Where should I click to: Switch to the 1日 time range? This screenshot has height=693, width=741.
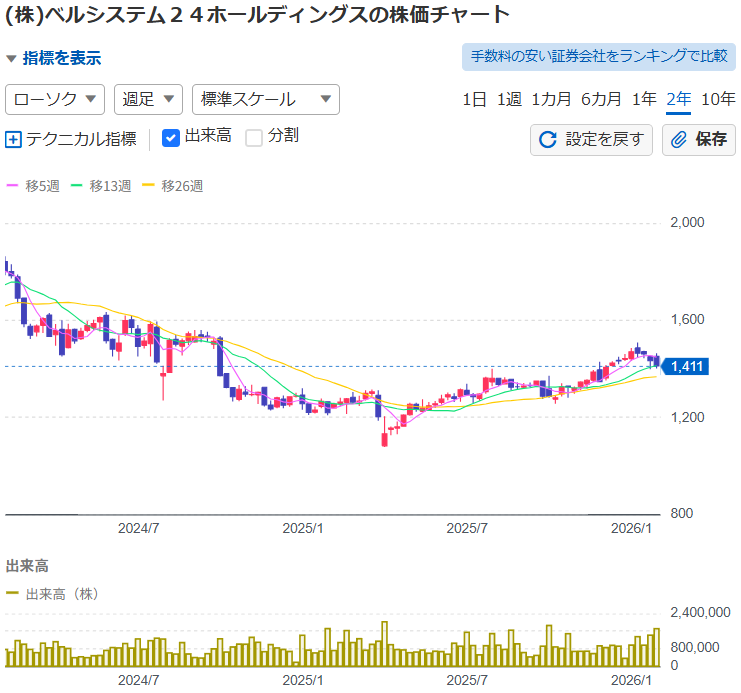474,99
